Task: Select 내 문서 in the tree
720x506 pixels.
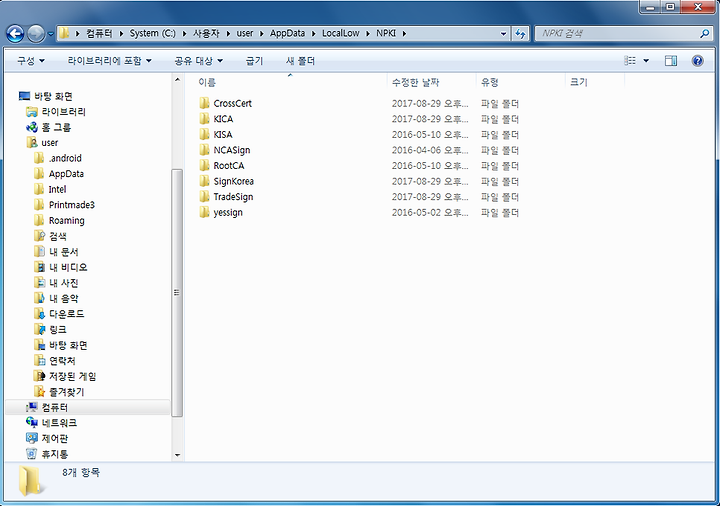Action: click(x=63, y=252)
